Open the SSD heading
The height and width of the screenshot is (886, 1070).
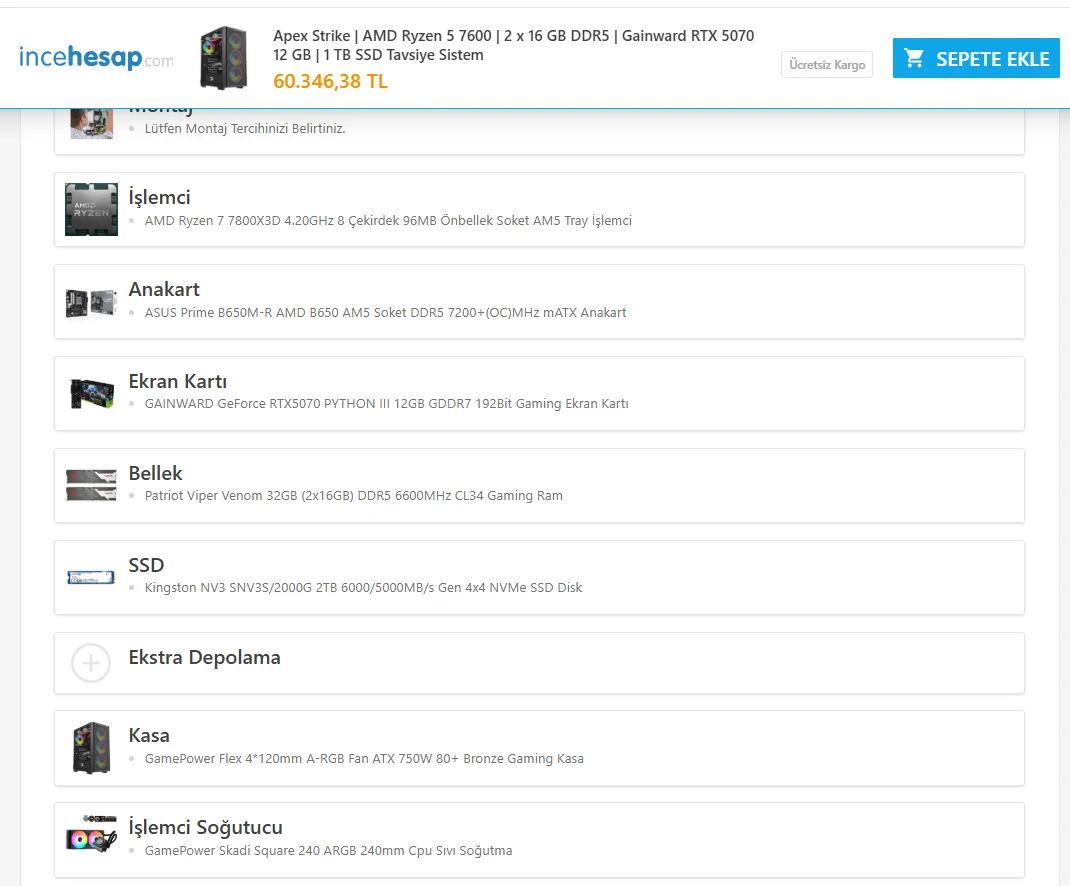(146, 565)
